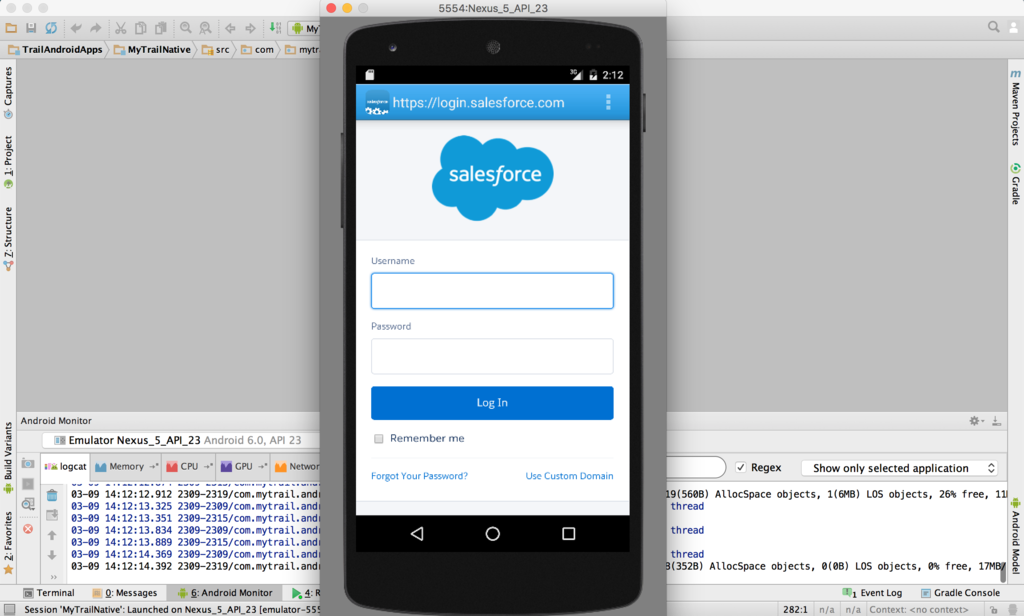
Task: Open the Emulator Nexus_5_API_23 device dropdown
Action: click(x=181, y=440)
